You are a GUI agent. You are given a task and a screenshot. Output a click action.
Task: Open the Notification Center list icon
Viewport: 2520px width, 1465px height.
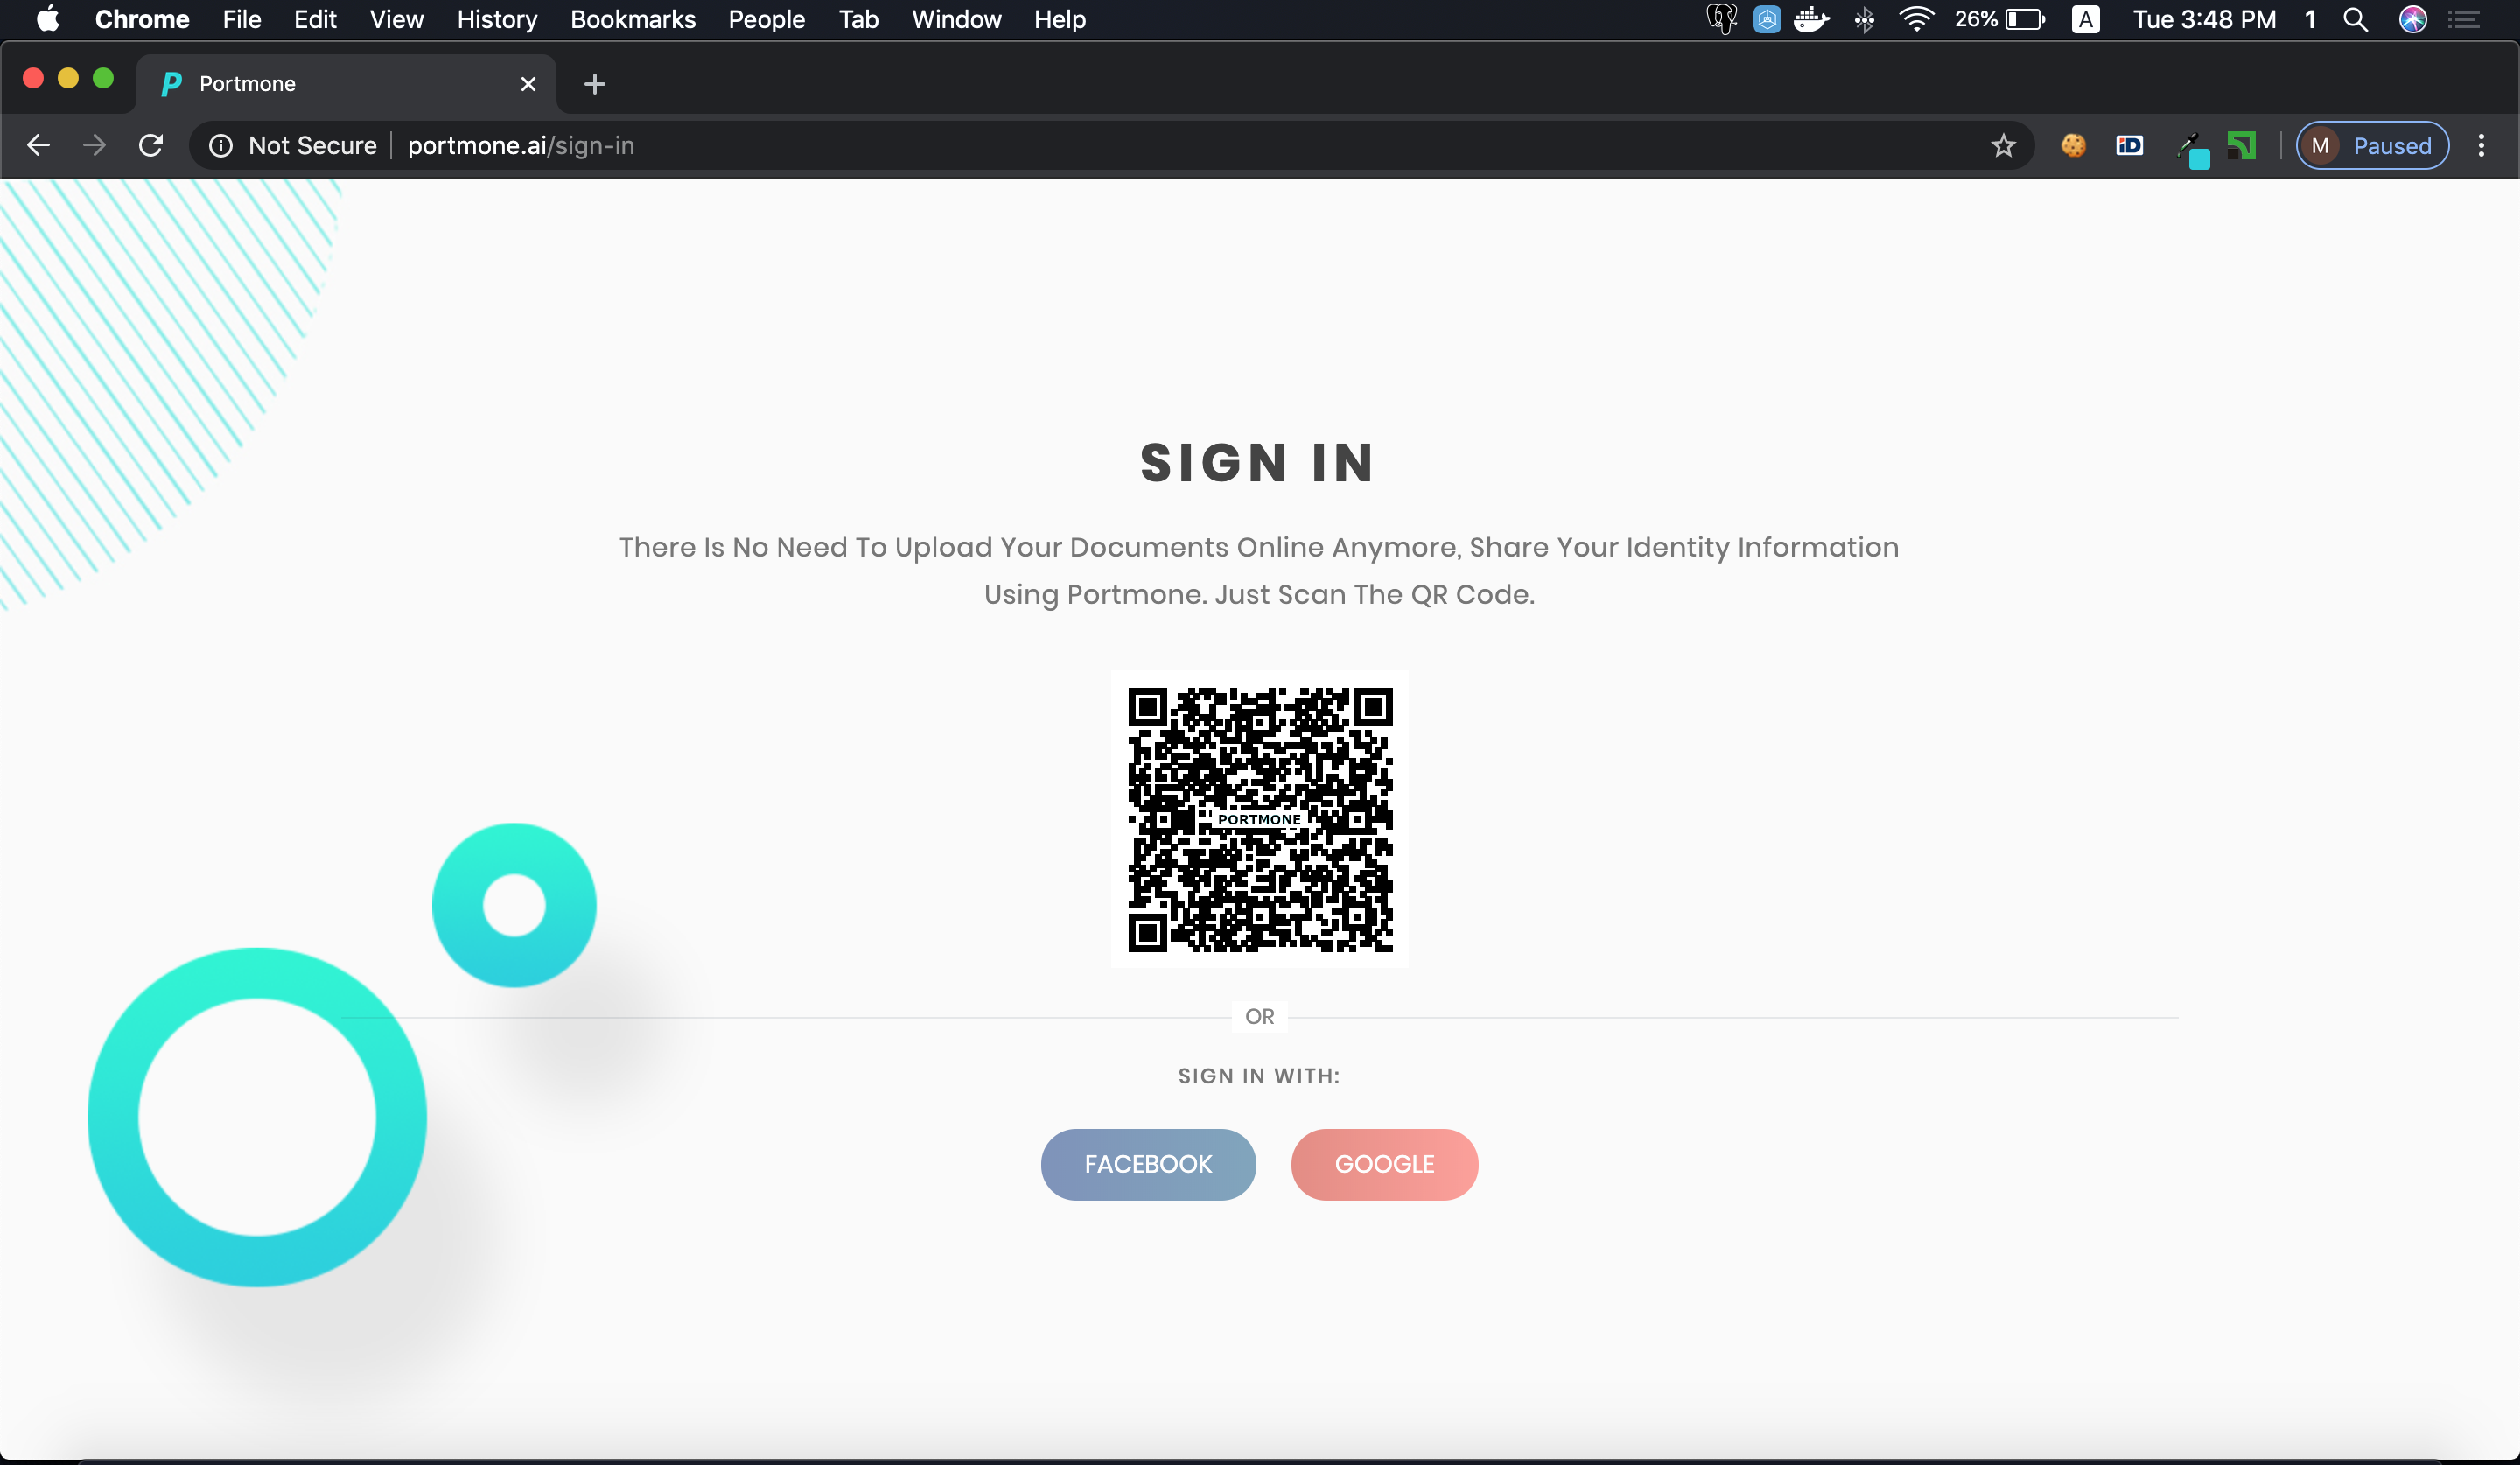click(2464, 19)
